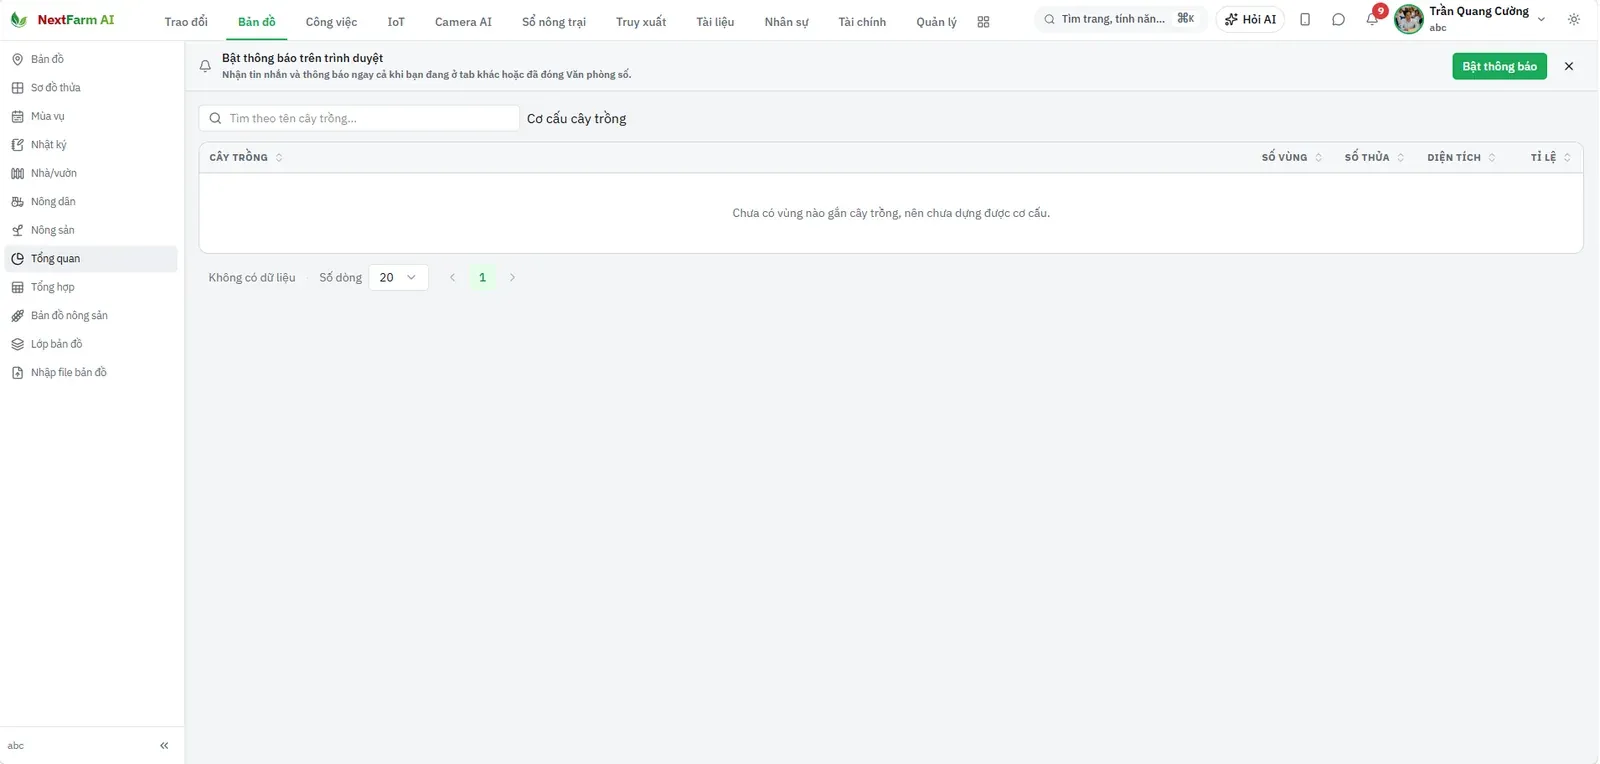Image resolution: width=1600 pixels, height=764 pixels.
Task: Click the mobile device icon
Action: tap(1305, 20)
